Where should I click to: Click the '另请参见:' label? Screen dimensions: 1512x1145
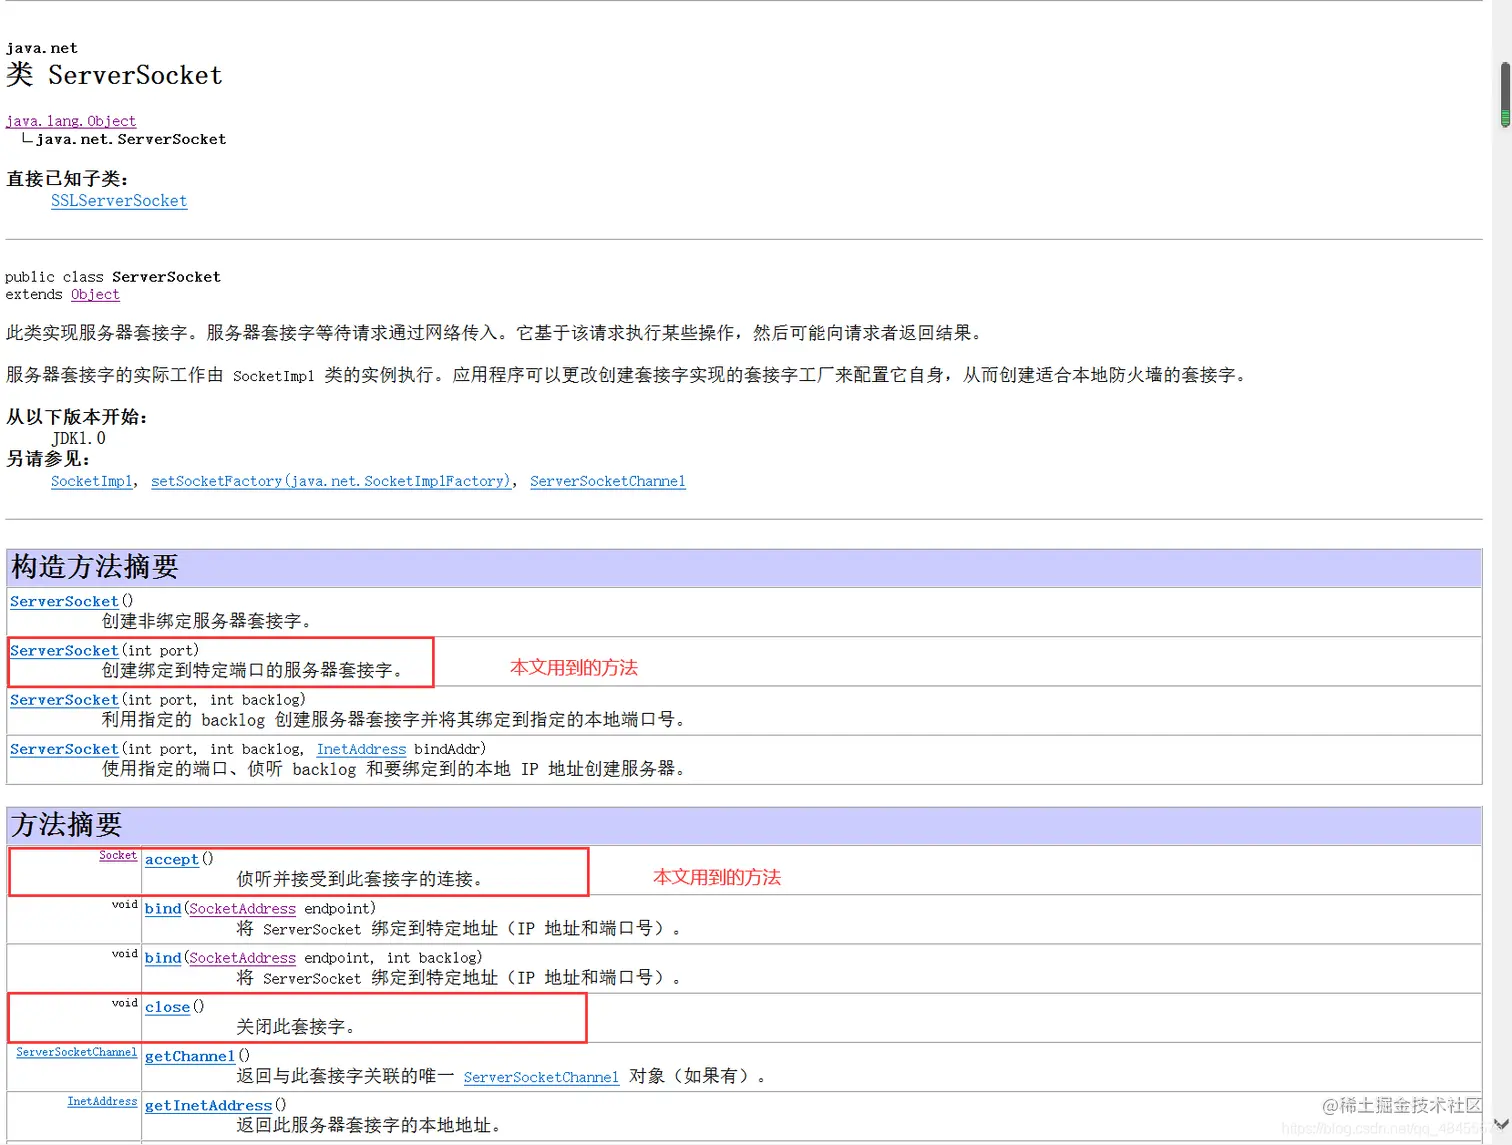48,459
